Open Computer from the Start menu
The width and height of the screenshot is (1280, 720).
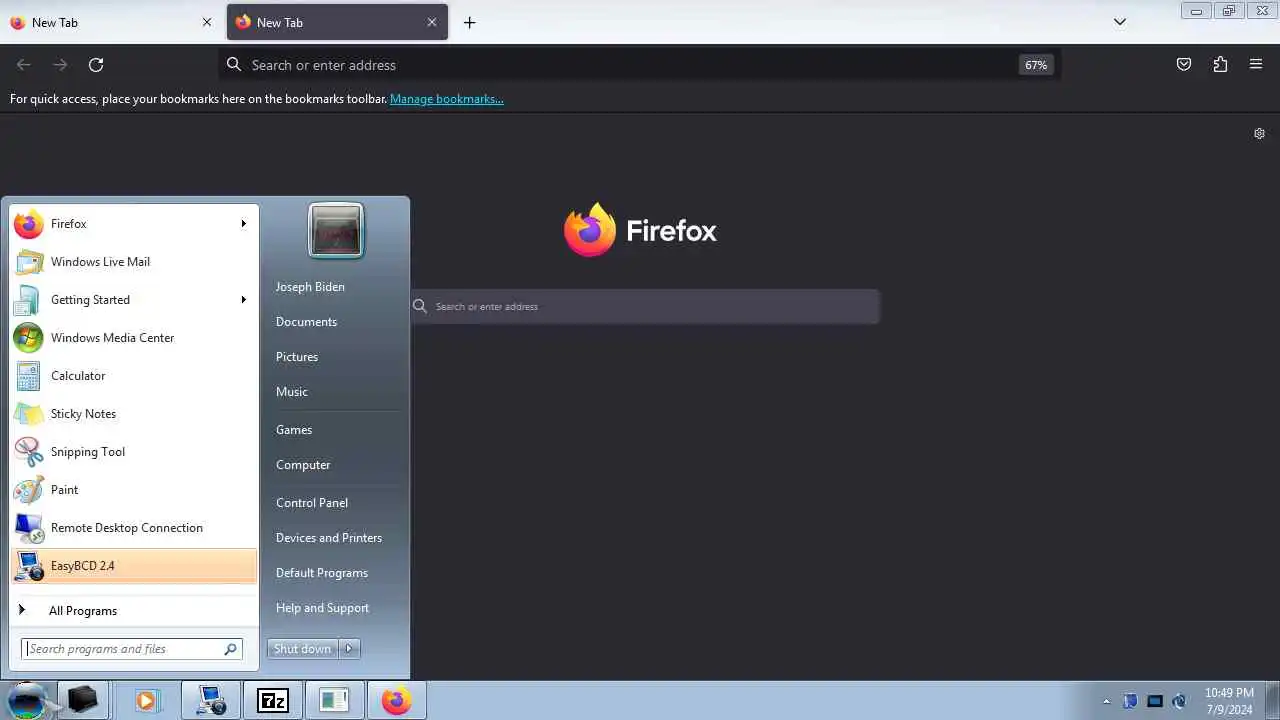point(303,465)
